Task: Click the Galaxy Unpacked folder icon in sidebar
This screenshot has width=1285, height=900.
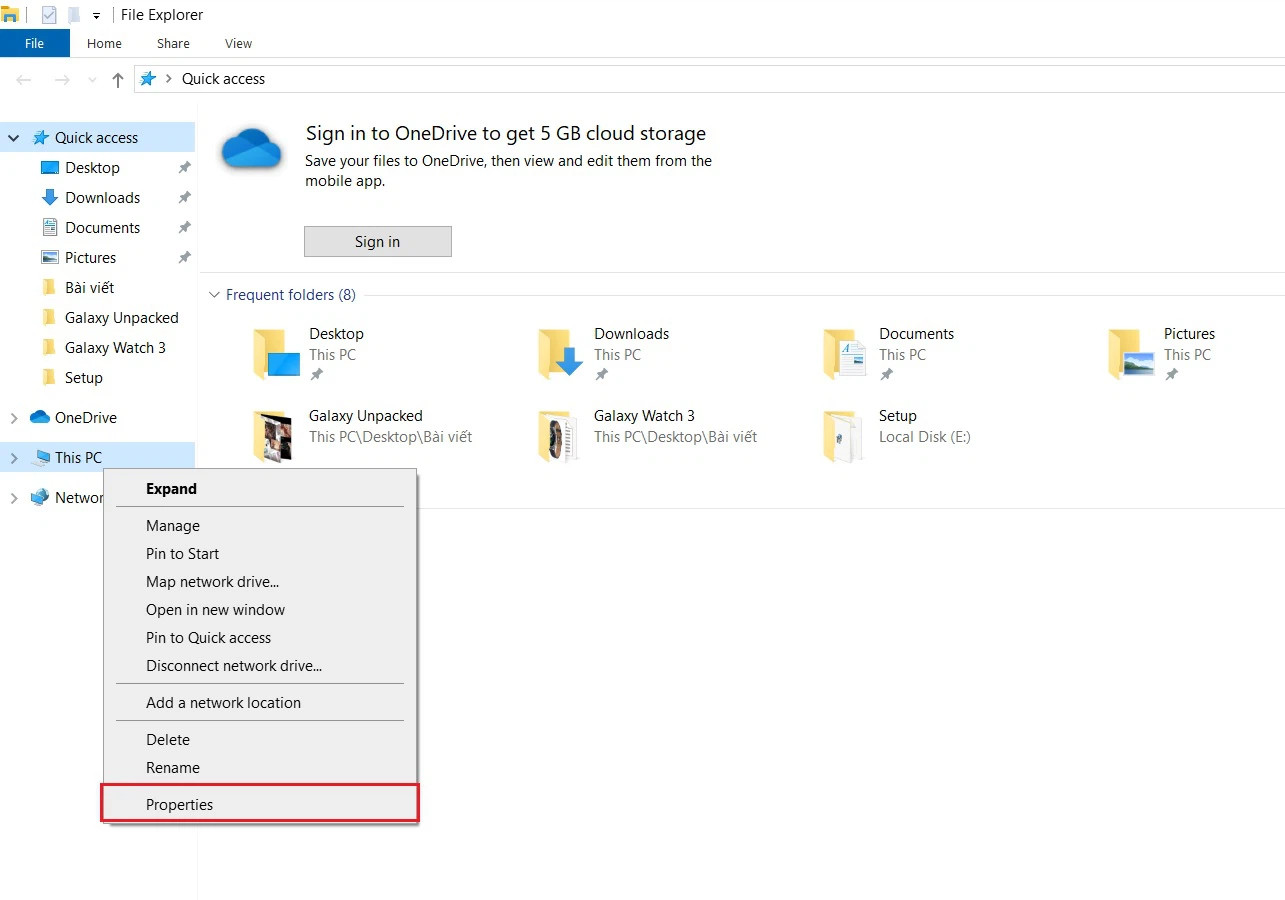Action: coord(50,318)
